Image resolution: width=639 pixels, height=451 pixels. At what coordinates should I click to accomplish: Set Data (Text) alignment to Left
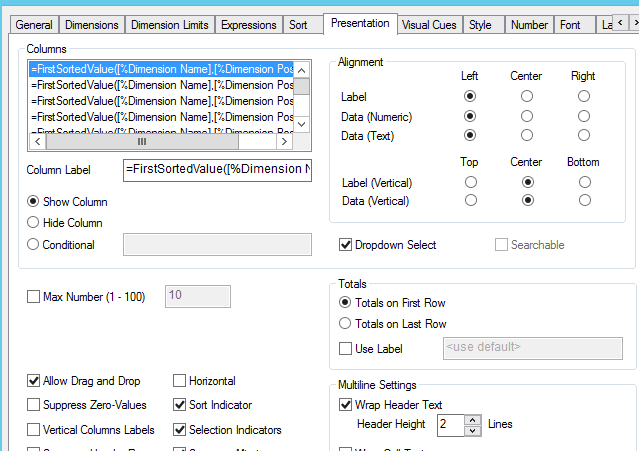coord(470,135)
